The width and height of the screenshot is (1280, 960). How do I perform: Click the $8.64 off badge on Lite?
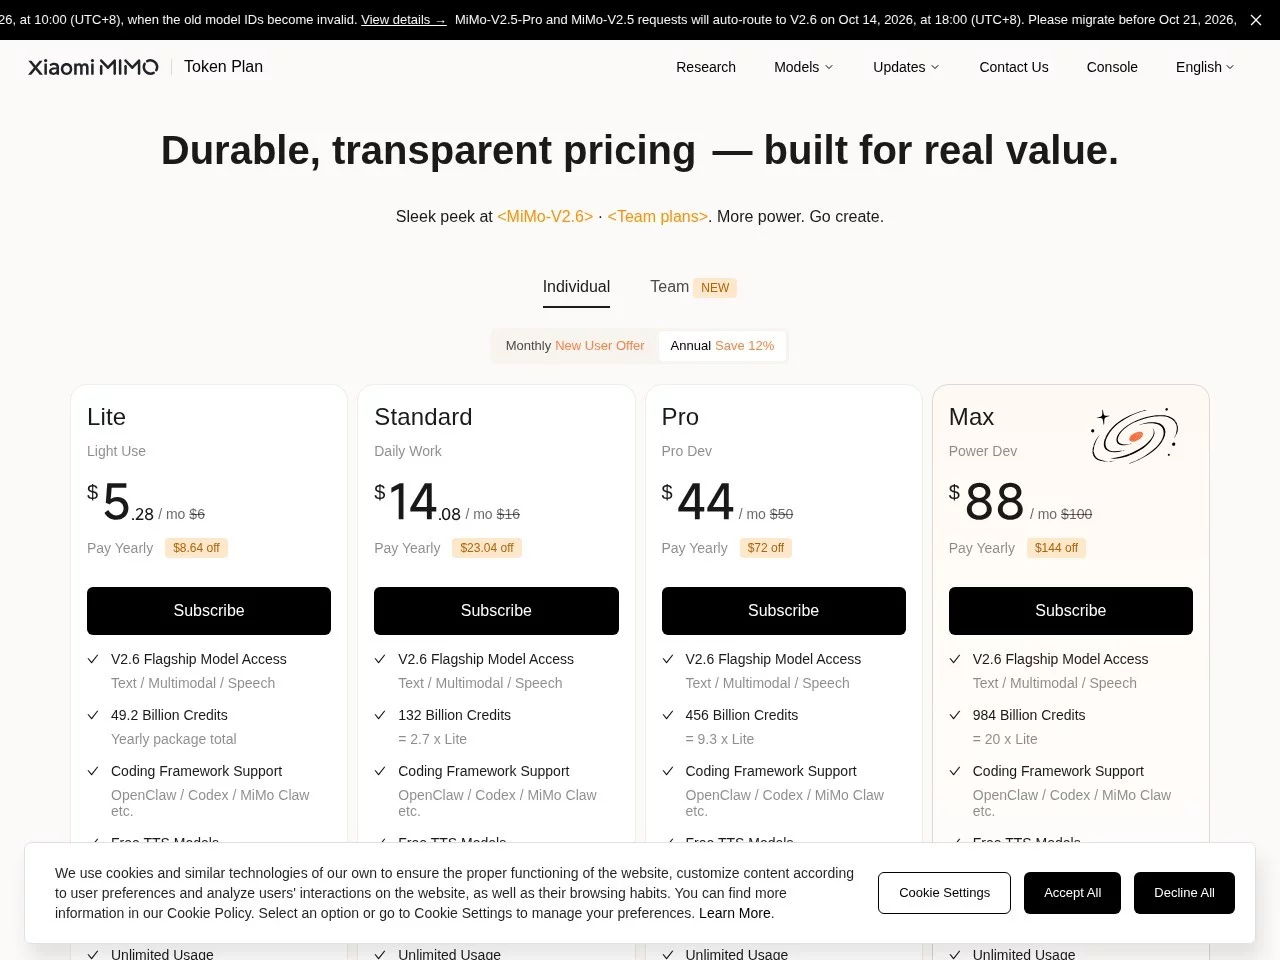point(196,548)
